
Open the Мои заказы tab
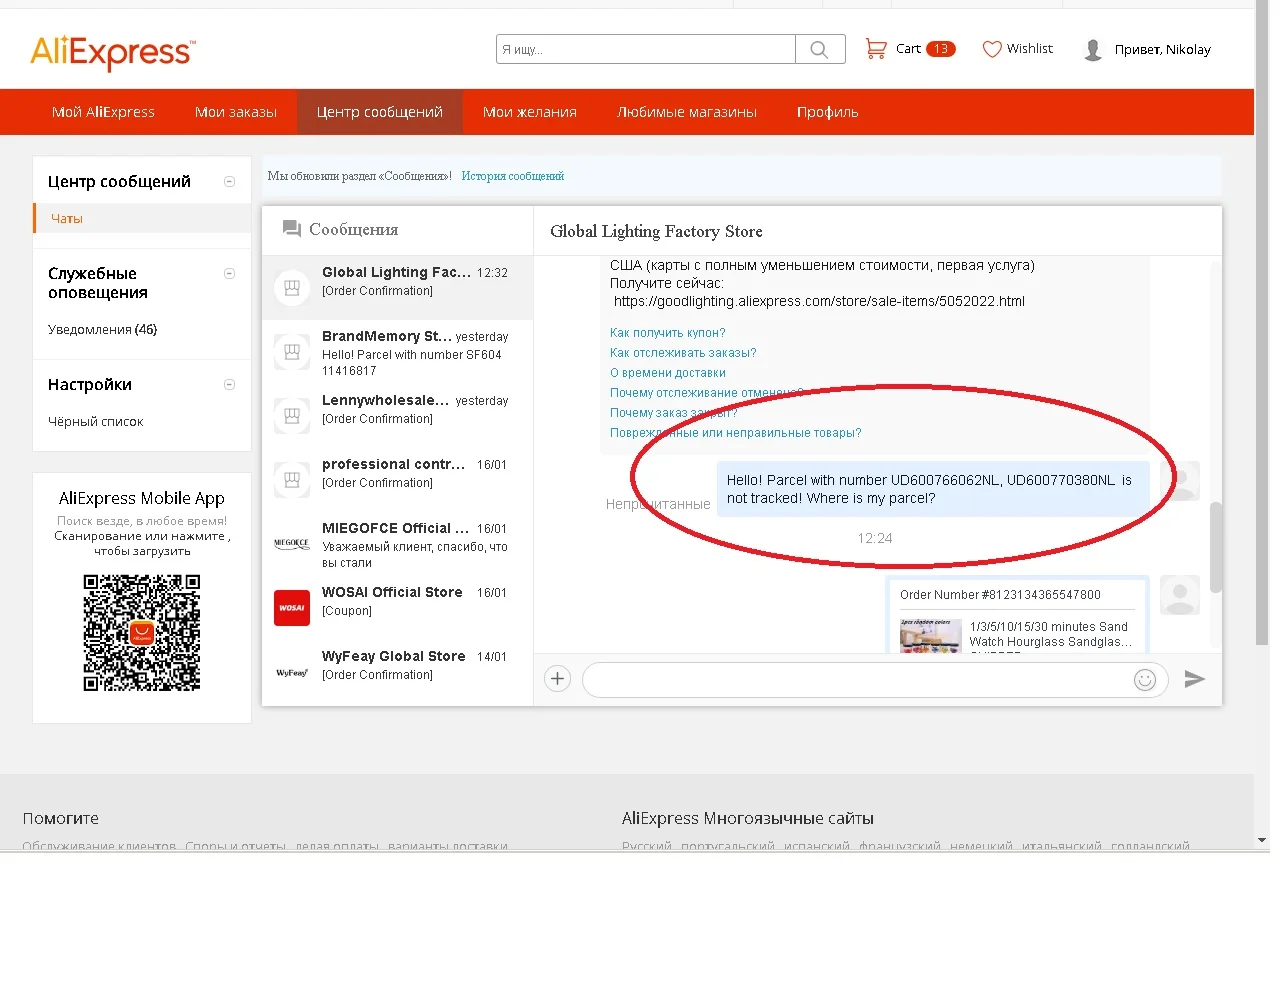[236, 112]
